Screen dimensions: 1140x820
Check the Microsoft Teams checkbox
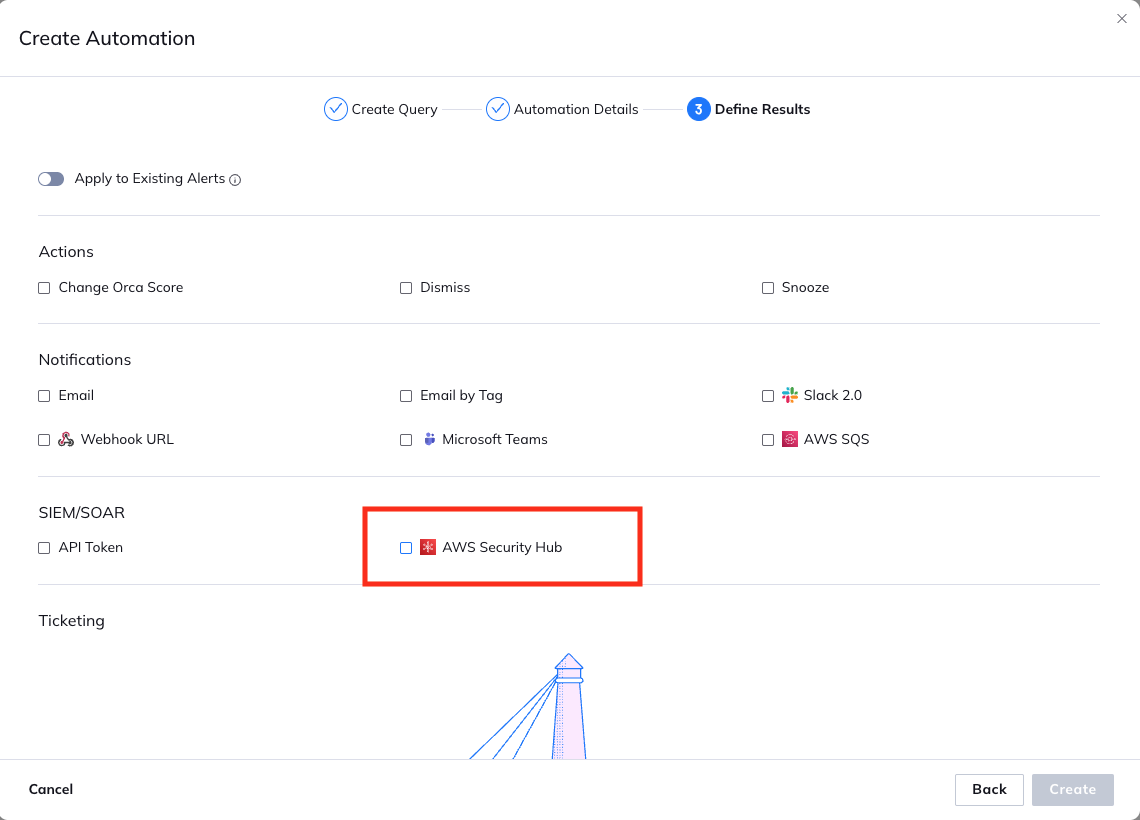tap(406, 440)
